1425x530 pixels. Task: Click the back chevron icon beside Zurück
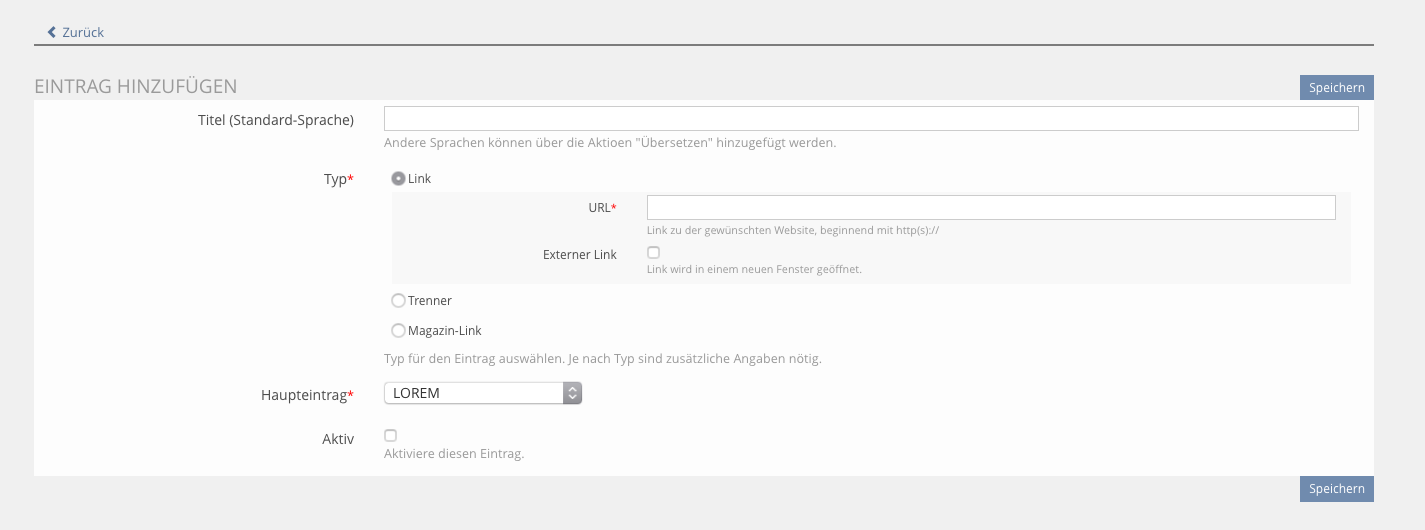[52, 32]
